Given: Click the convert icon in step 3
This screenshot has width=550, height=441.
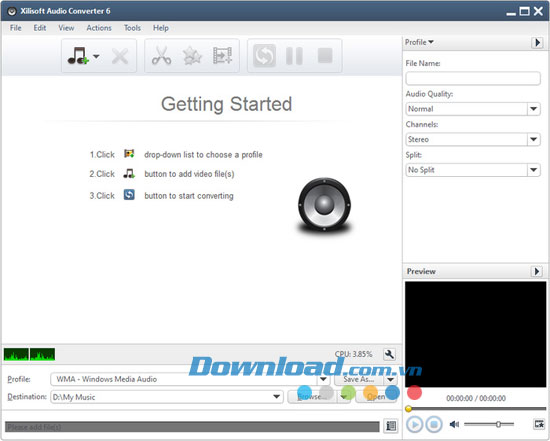Looking at the screenshot, I should 129,194.
